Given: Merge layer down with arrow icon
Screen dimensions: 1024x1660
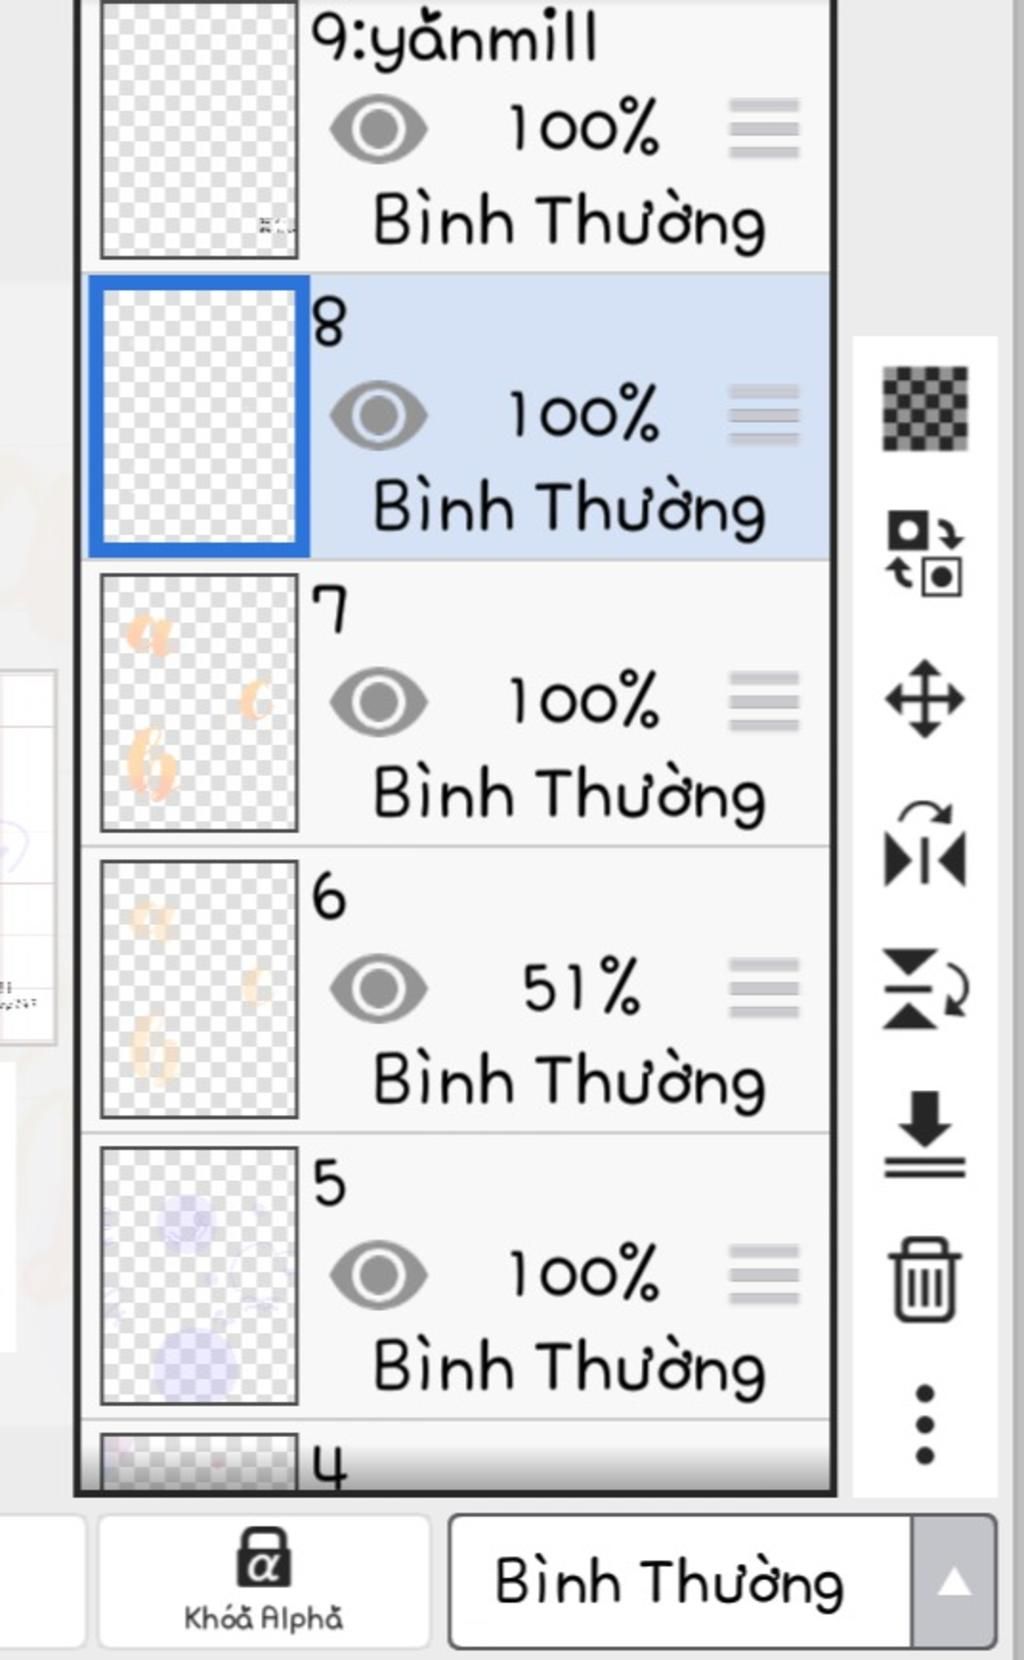Looking at the screenshot, I should pyautogui.click(x=925, y=1133).
